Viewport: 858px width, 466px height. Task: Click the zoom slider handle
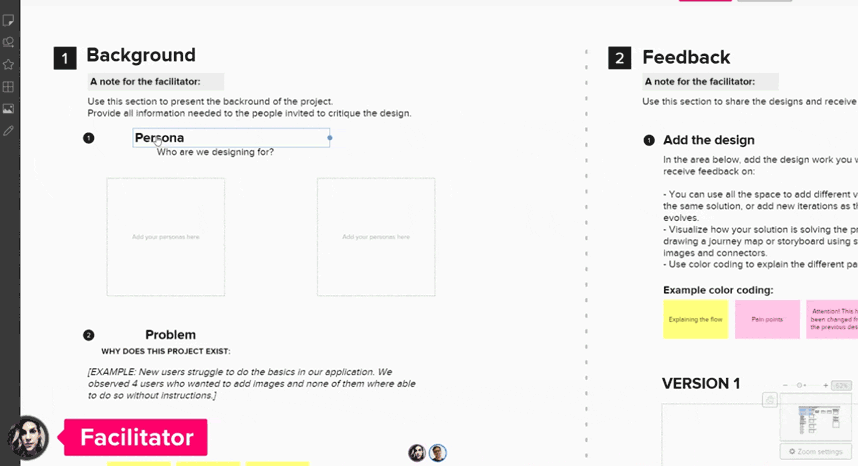pos(799,386)
